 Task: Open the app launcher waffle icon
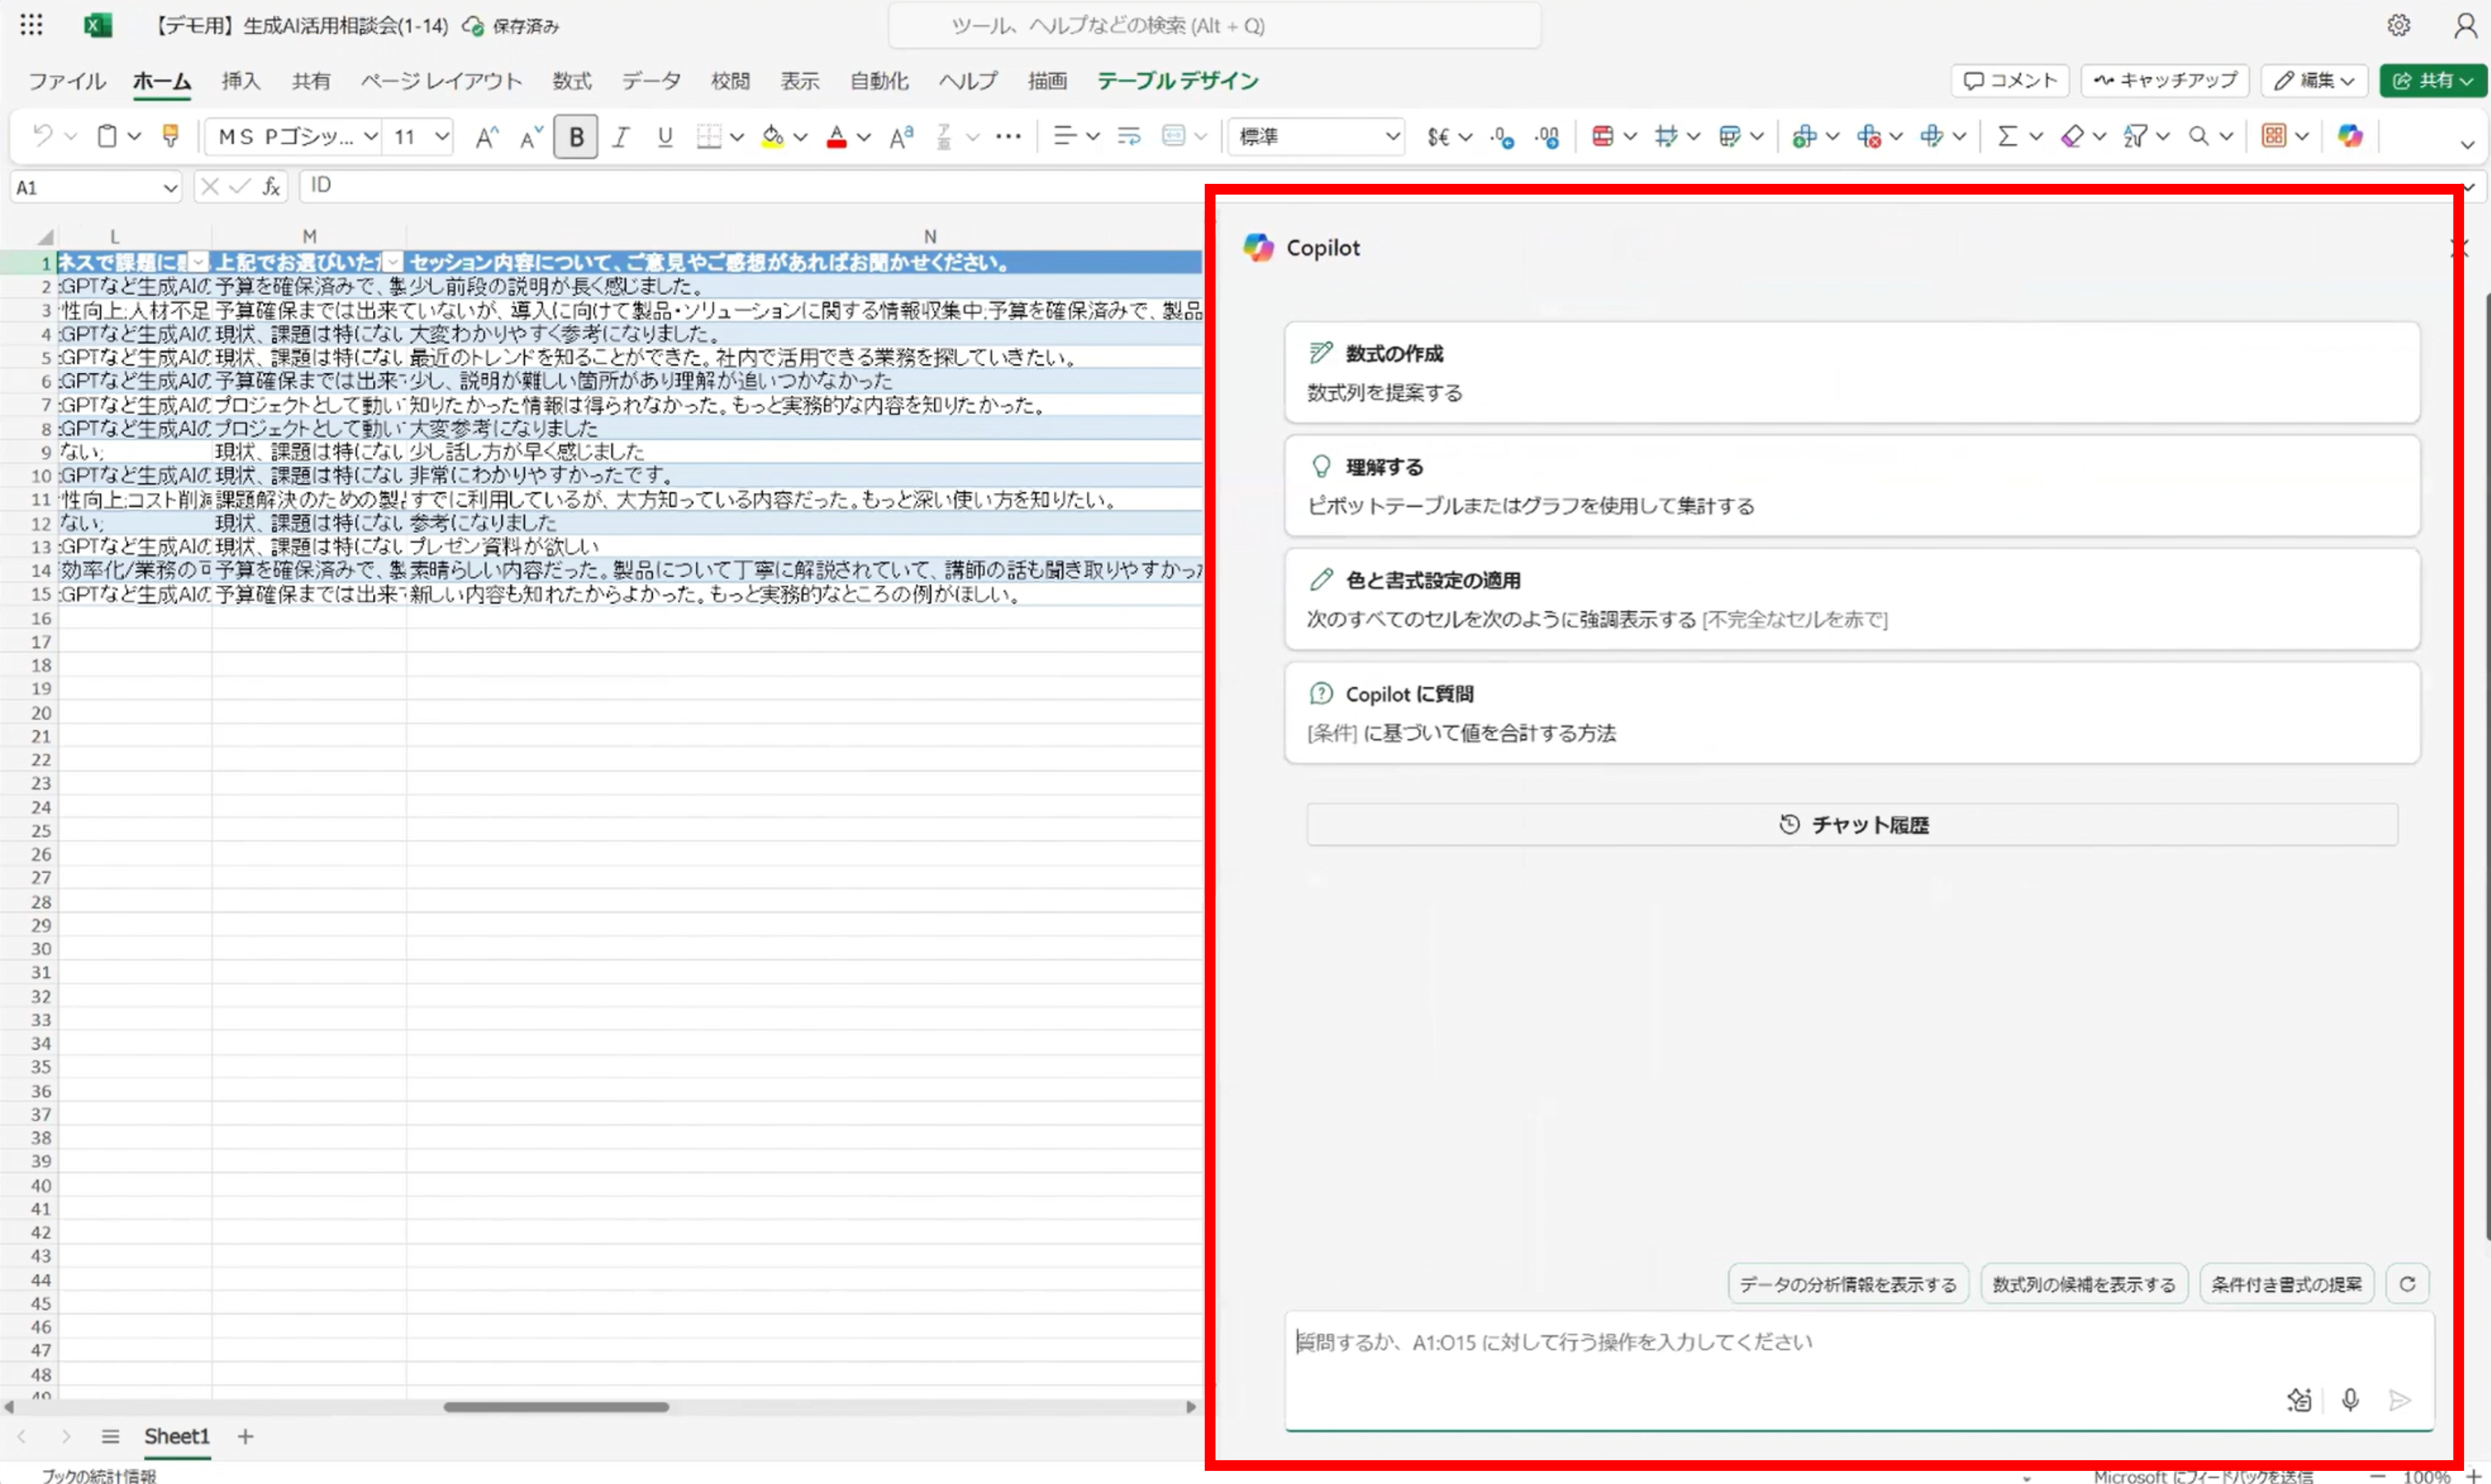coord(31,25)
